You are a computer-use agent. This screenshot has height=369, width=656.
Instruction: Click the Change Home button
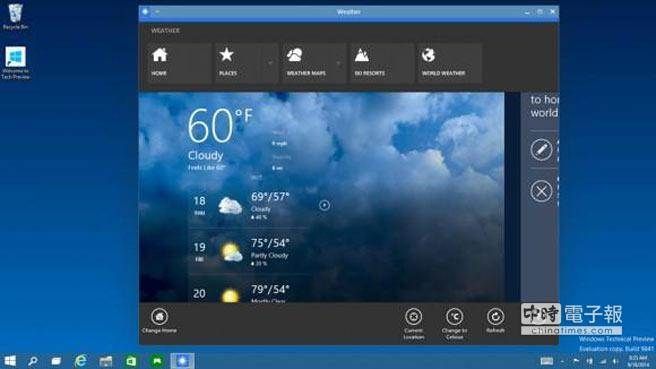(159, 321)
